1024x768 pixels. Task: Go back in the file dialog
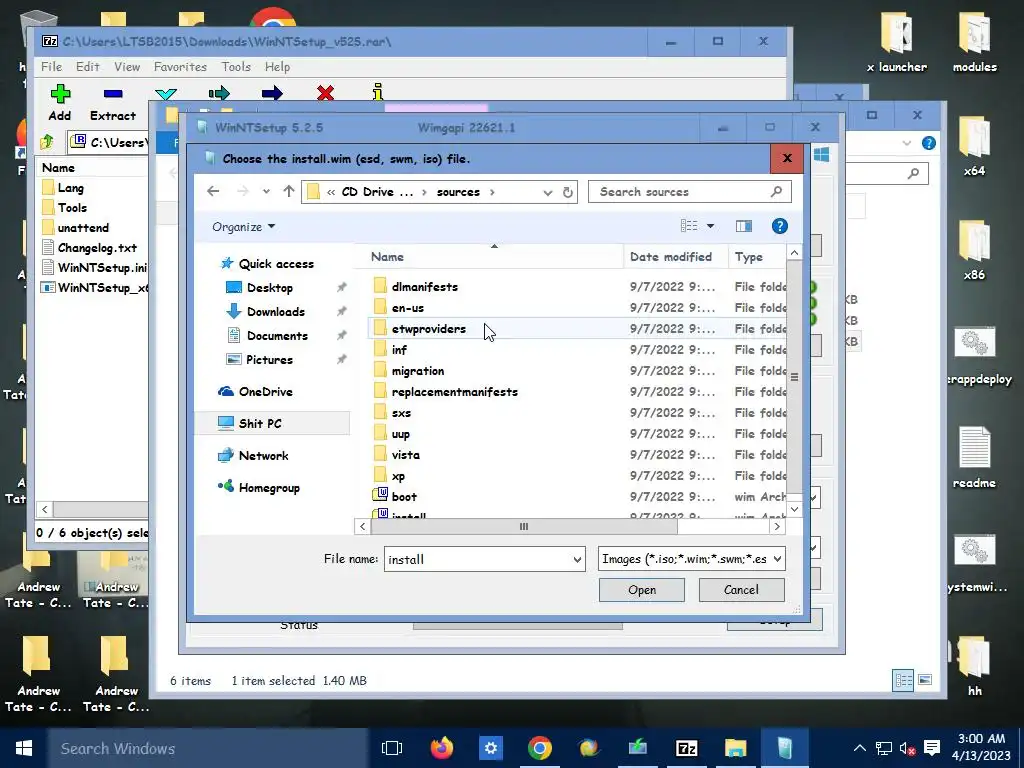click(x=213, y=191)
